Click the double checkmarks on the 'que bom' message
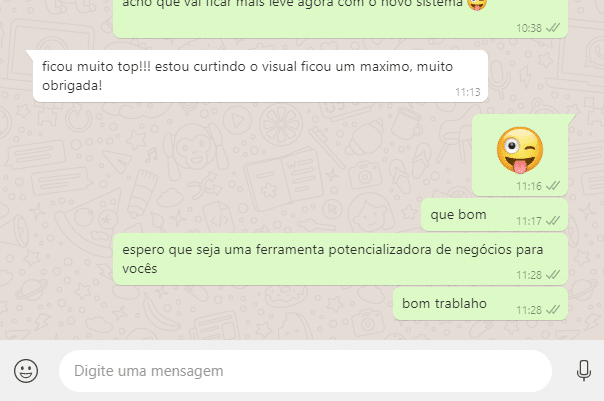Image resolution: width=604 pixels, height=401 pixels. 553,221
